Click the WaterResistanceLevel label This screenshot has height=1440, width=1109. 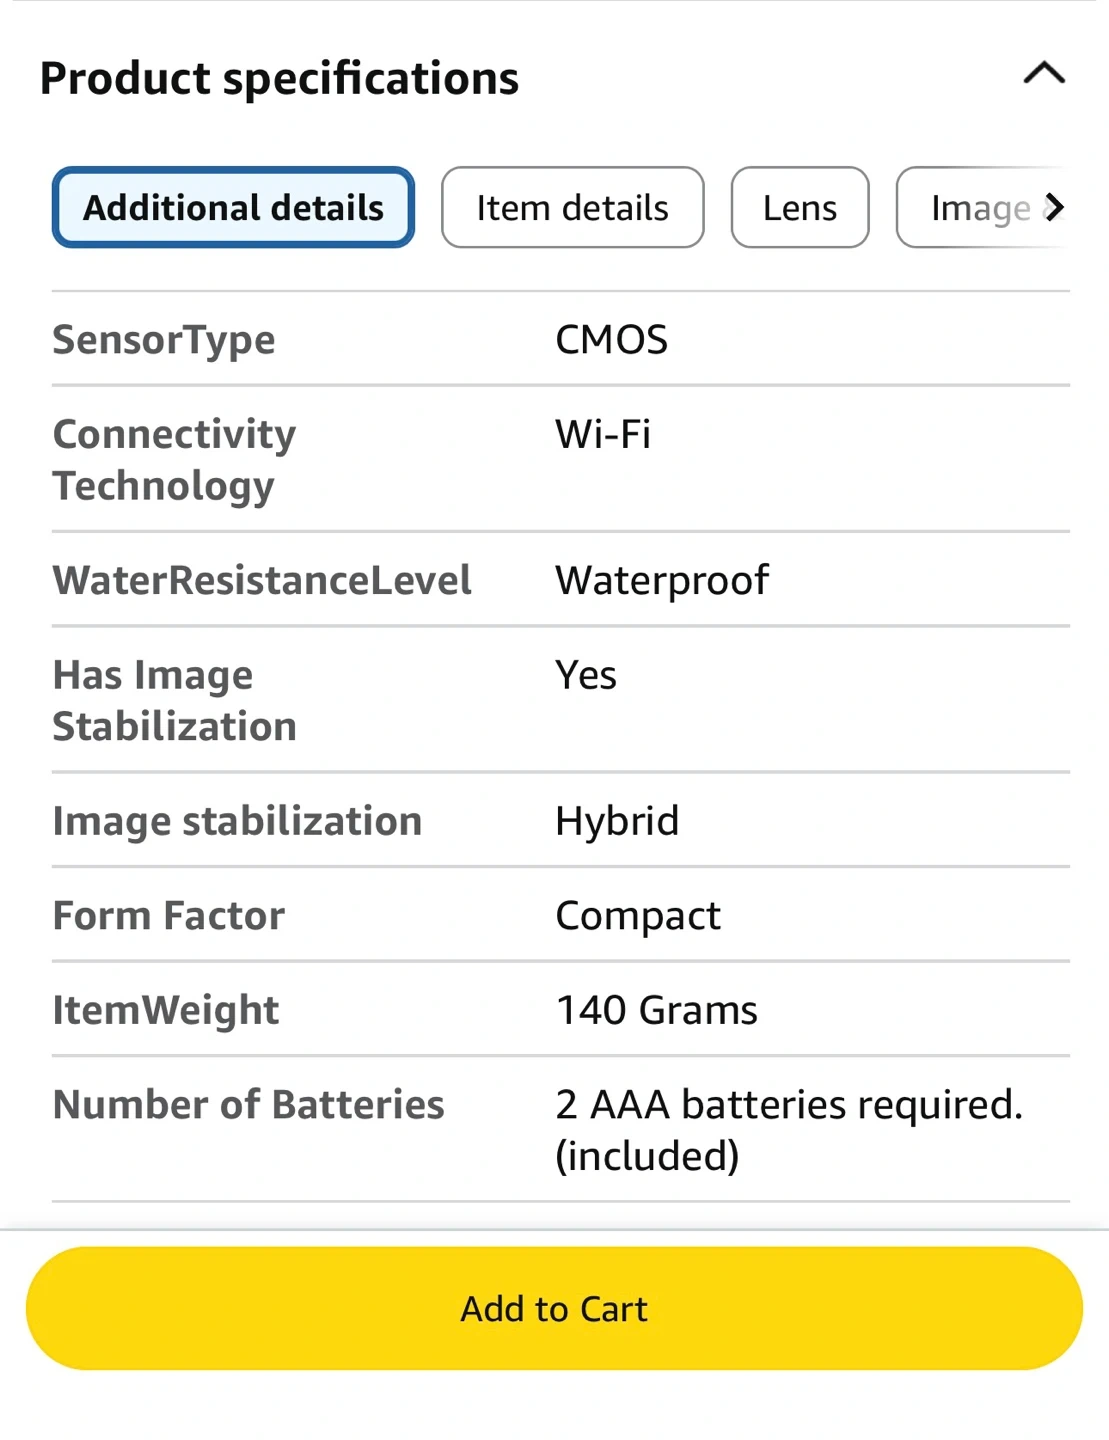click(x=262, y=581)
